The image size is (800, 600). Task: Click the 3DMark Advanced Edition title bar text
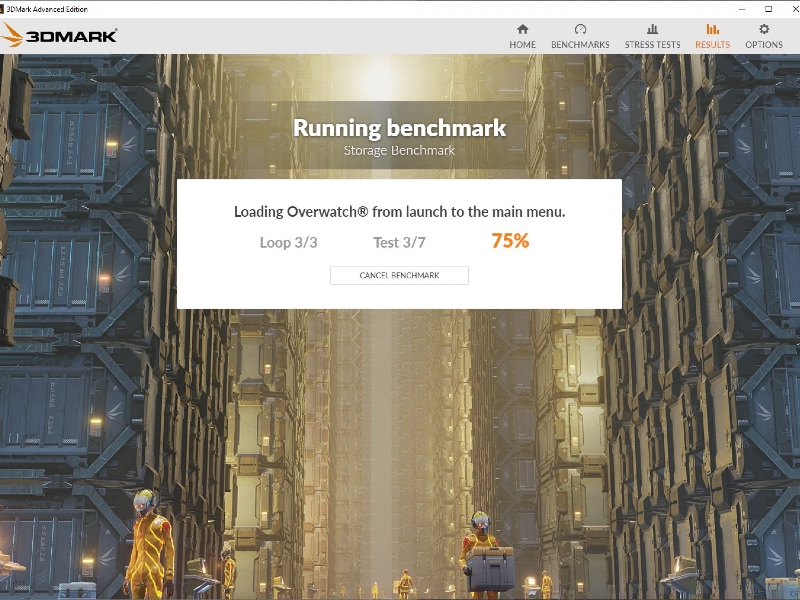(48, 7)
